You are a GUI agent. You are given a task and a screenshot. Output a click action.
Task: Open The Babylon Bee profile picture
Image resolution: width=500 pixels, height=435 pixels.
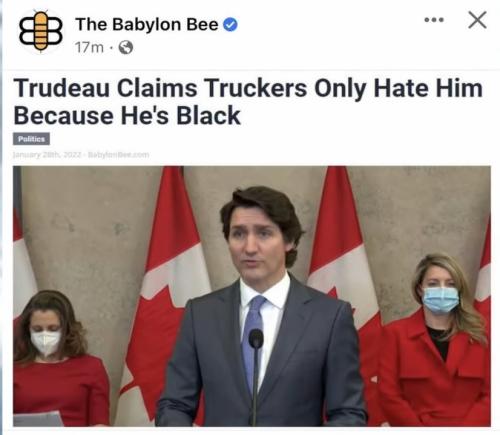(41, 31)
